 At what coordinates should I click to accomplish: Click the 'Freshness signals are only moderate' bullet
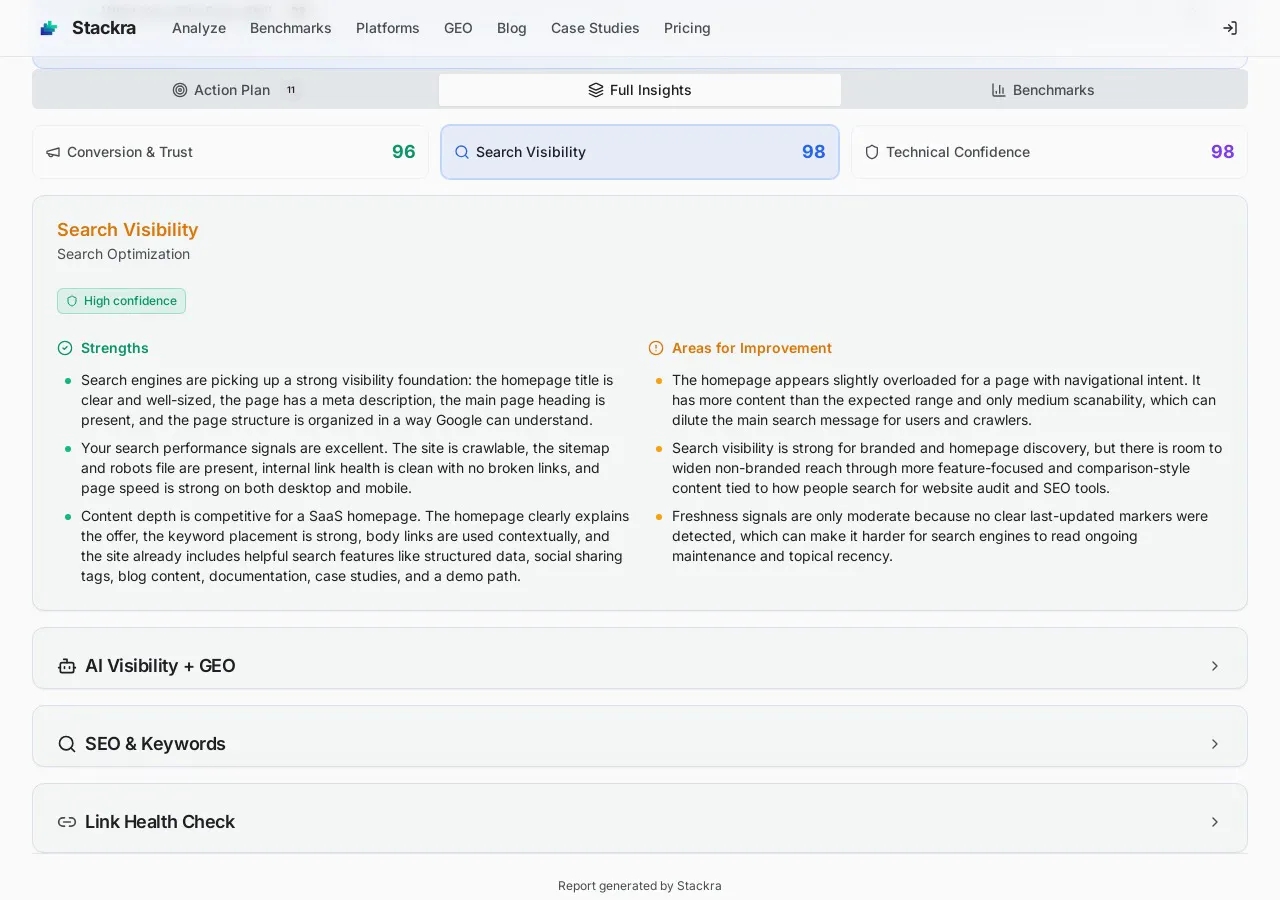pos(940,536)
